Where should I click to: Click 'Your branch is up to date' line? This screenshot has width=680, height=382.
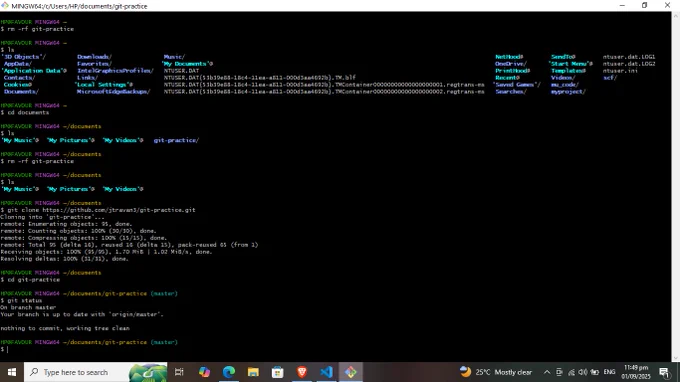[82, 314]
